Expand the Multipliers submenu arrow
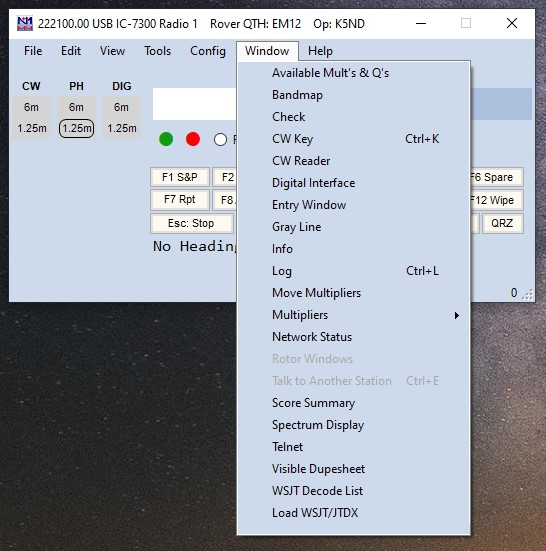Image resolution: width=546 pixels, height=551 pixels. pyautogui.click(x=456, y=315)
